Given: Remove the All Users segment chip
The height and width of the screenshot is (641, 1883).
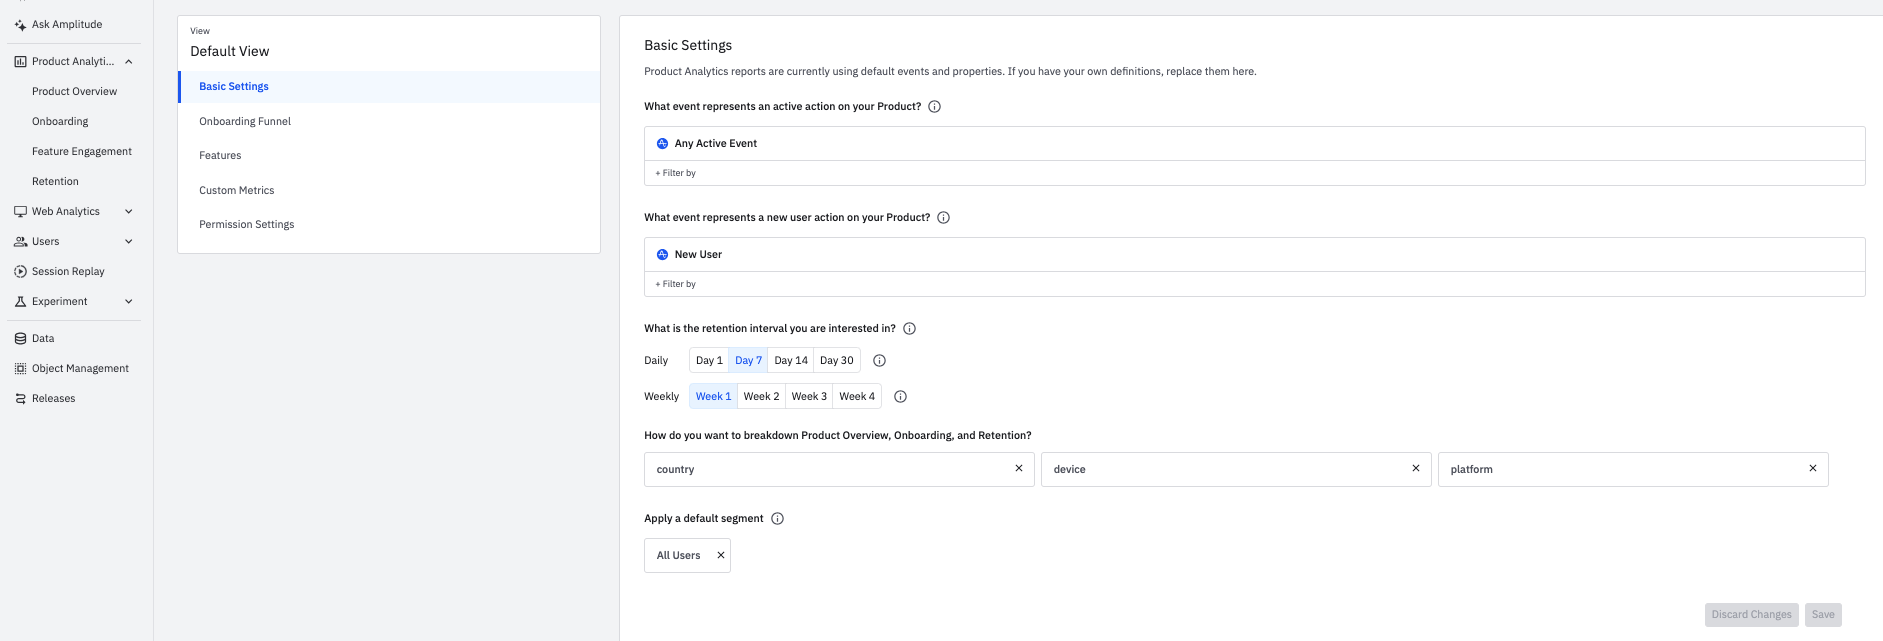Looking at the screenshot, I should tap(720, 555).
